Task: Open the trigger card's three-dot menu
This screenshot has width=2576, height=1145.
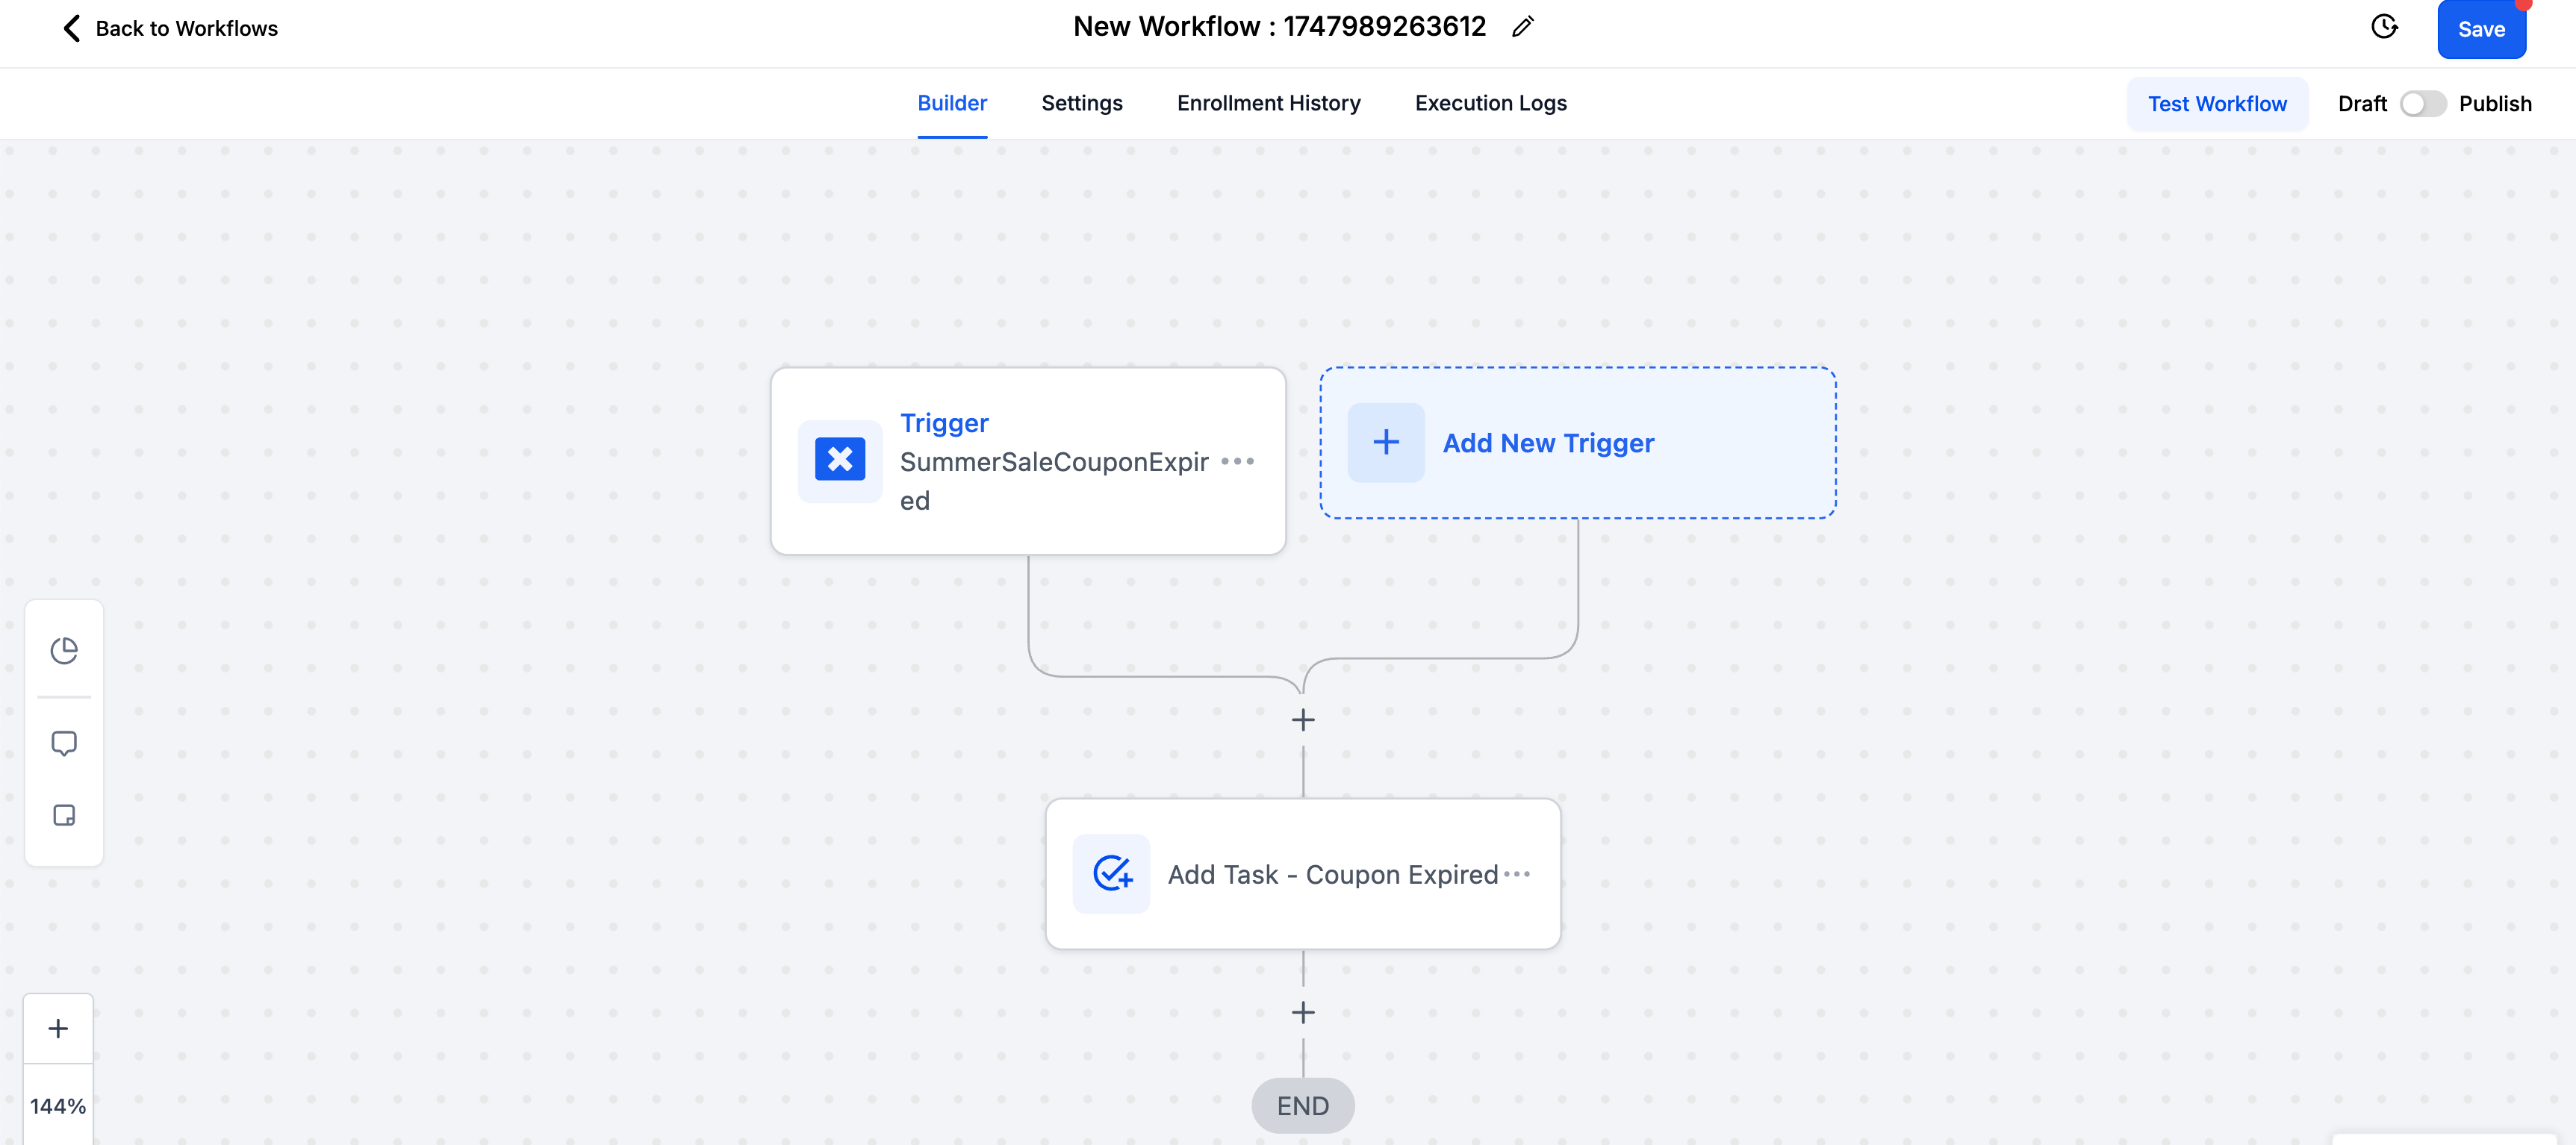Action: (1237, 461)
